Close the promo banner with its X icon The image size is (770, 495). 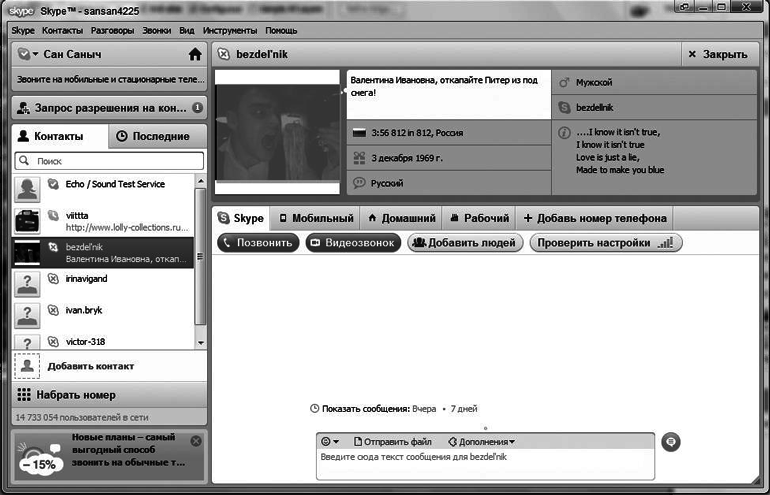pyautogui.click(x=196, y=441)
